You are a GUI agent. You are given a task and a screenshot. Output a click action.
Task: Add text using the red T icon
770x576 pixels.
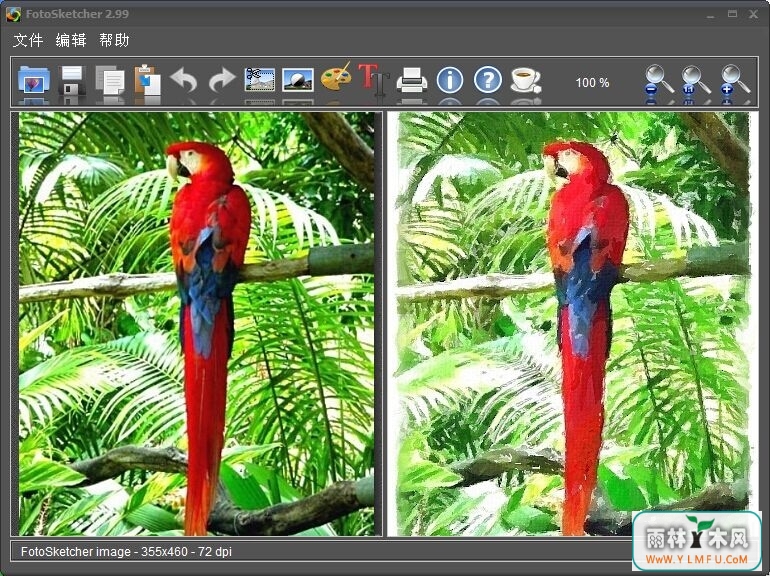[374, 79]
